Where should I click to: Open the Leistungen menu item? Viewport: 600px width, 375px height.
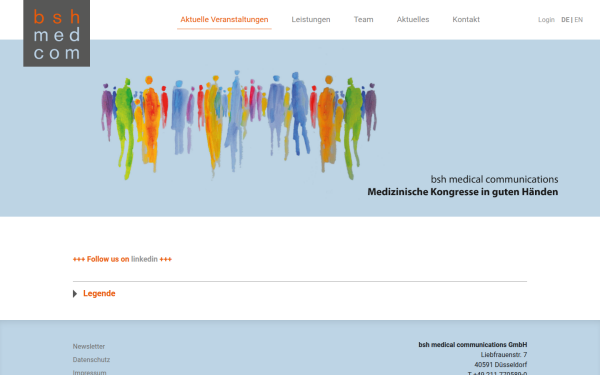click(311, 20)
